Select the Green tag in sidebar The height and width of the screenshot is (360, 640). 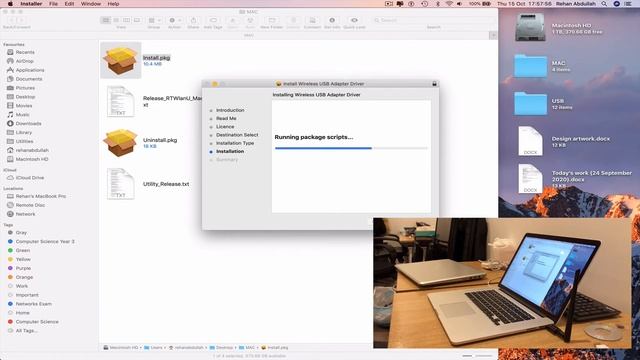(x=22, y=250)
